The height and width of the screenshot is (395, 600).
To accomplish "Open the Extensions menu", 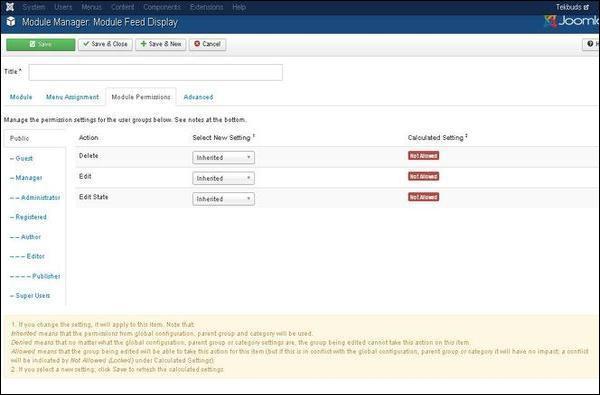I will [207, 7].
